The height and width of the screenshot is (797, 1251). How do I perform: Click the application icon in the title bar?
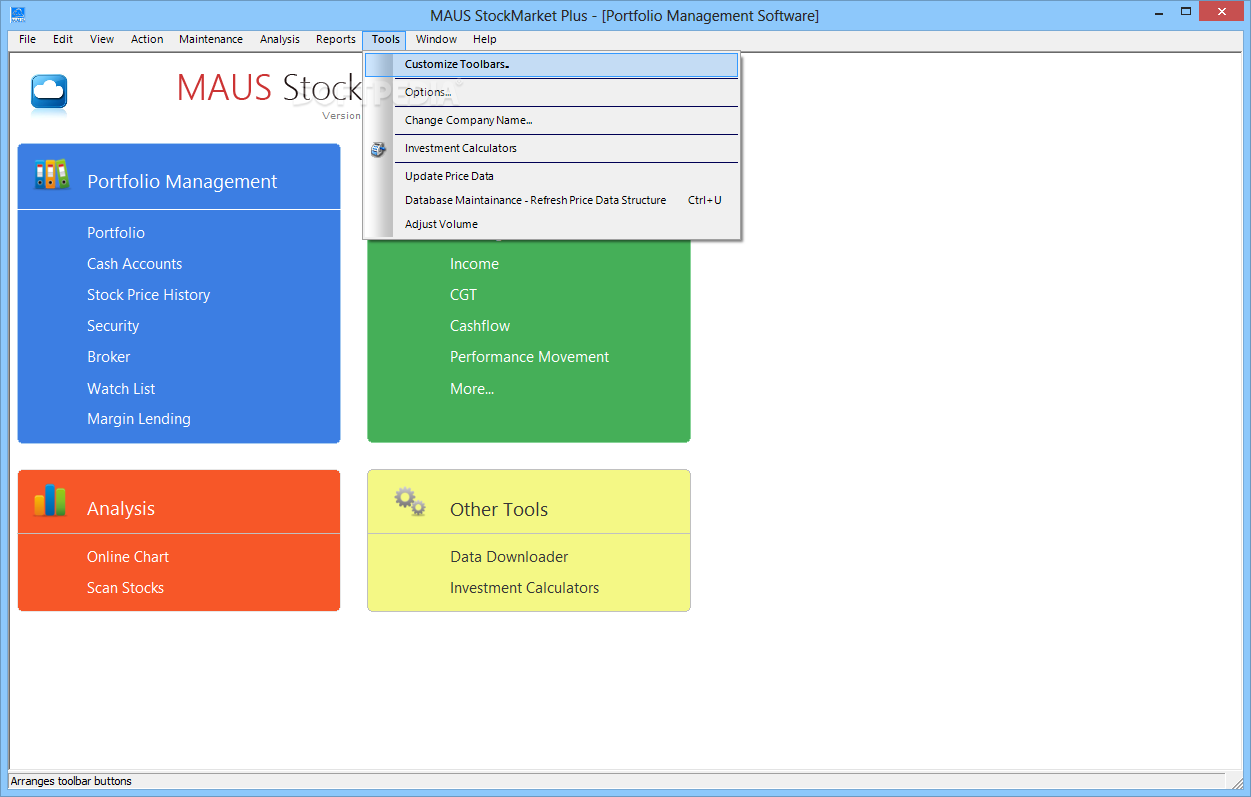tap(17, 14)
